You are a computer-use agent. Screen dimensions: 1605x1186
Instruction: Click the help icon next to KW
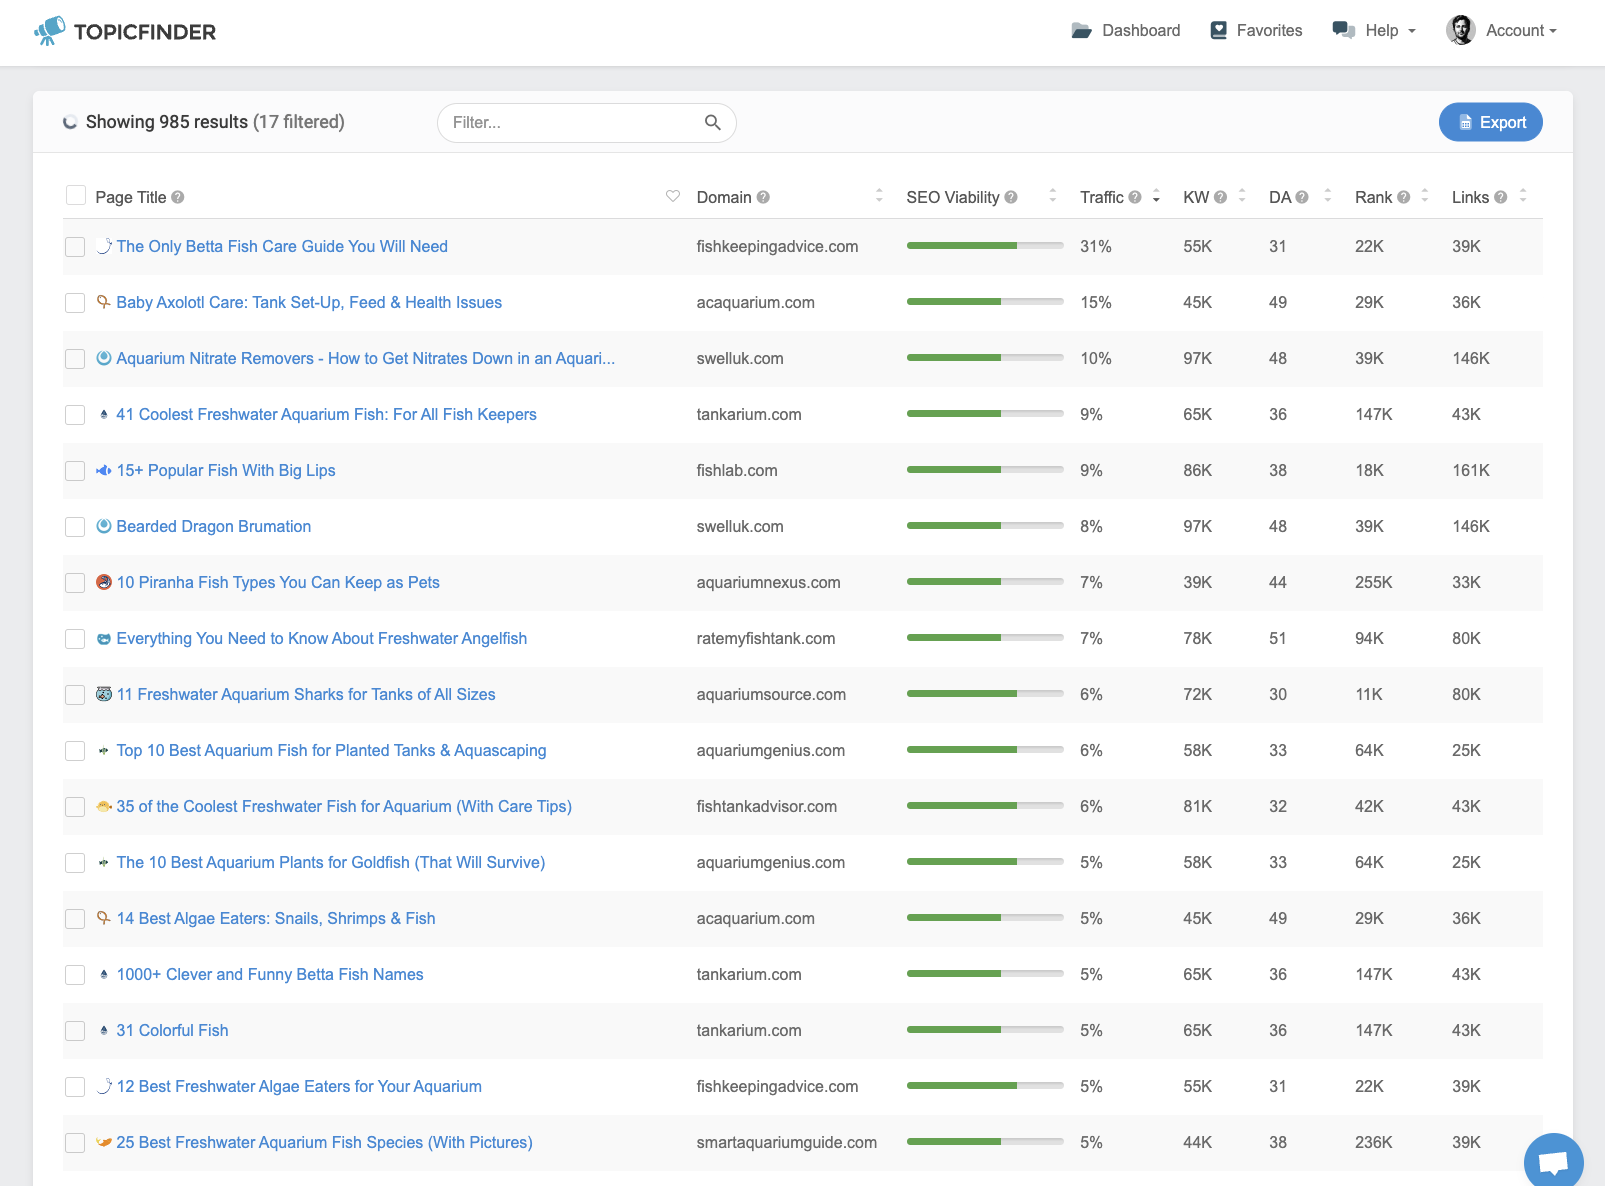(1220, 197)
